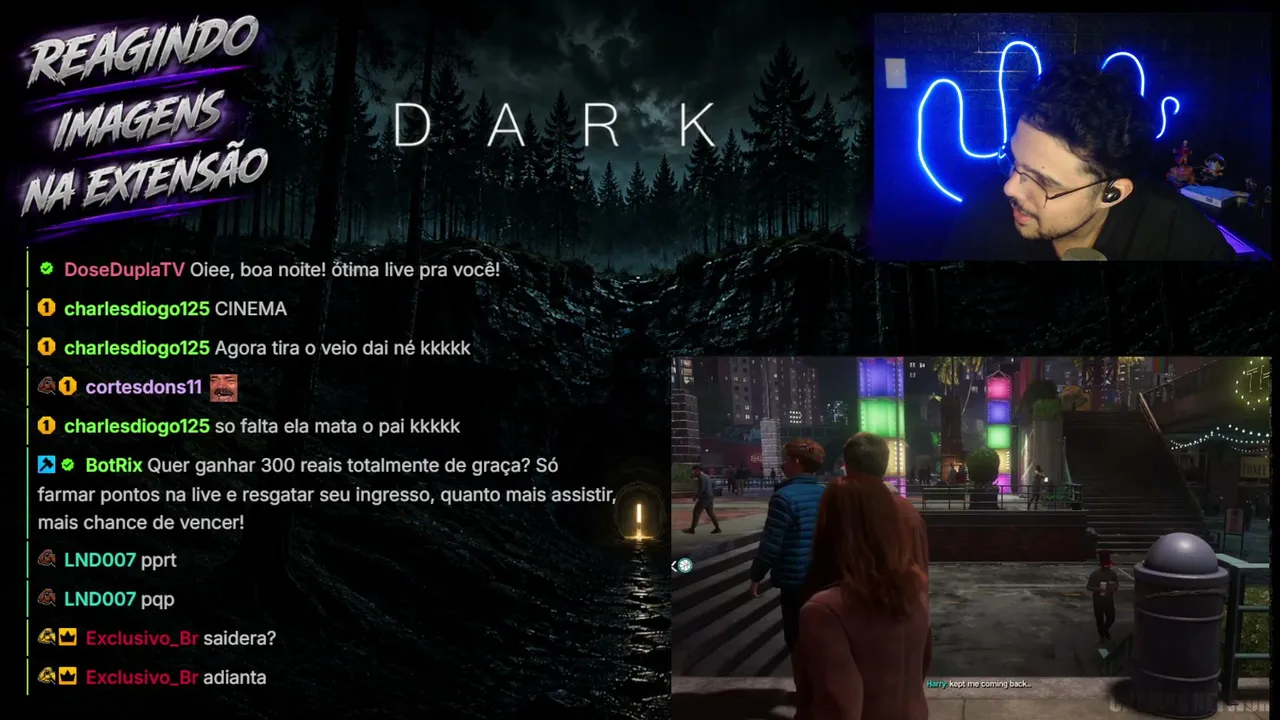
Task: Click the charlesdiogo125 username on the "so falta ela" message
Action: pyautogui.click(x=137, y=427)
